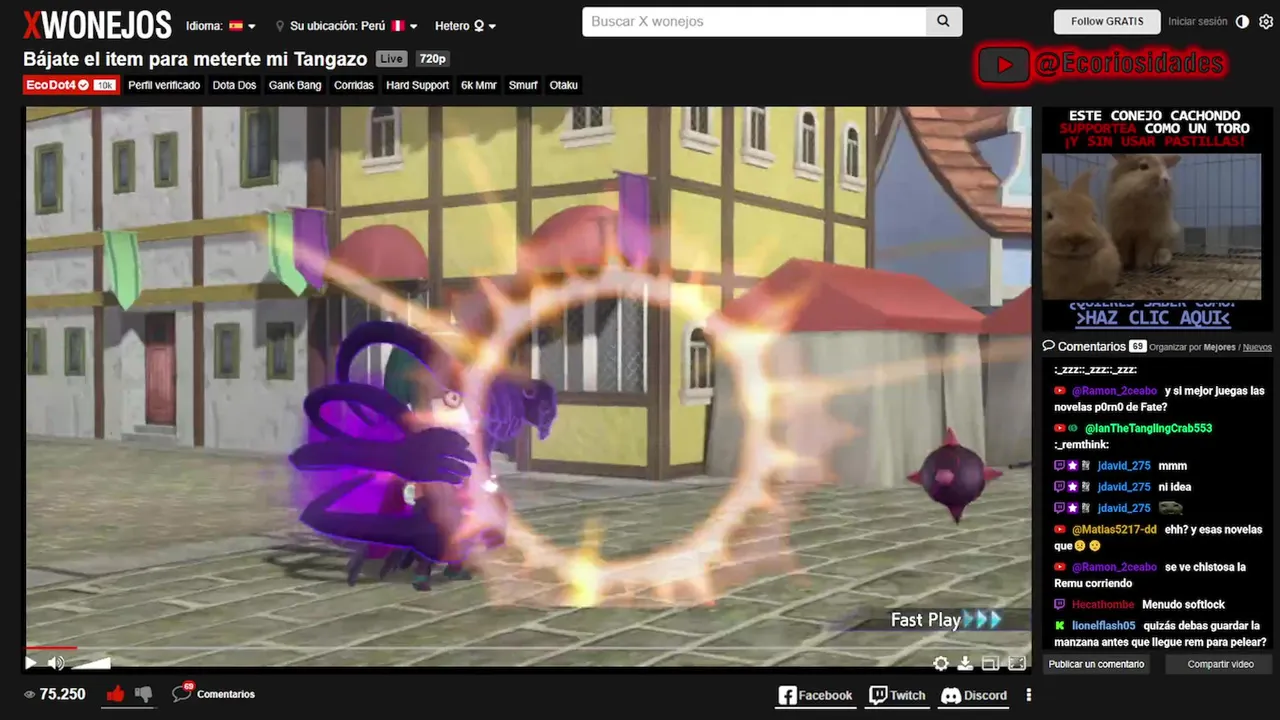Click the Comentarios panel header icon
Viewport: 1280px width, 720px height.
click(x=1048, y=346)
